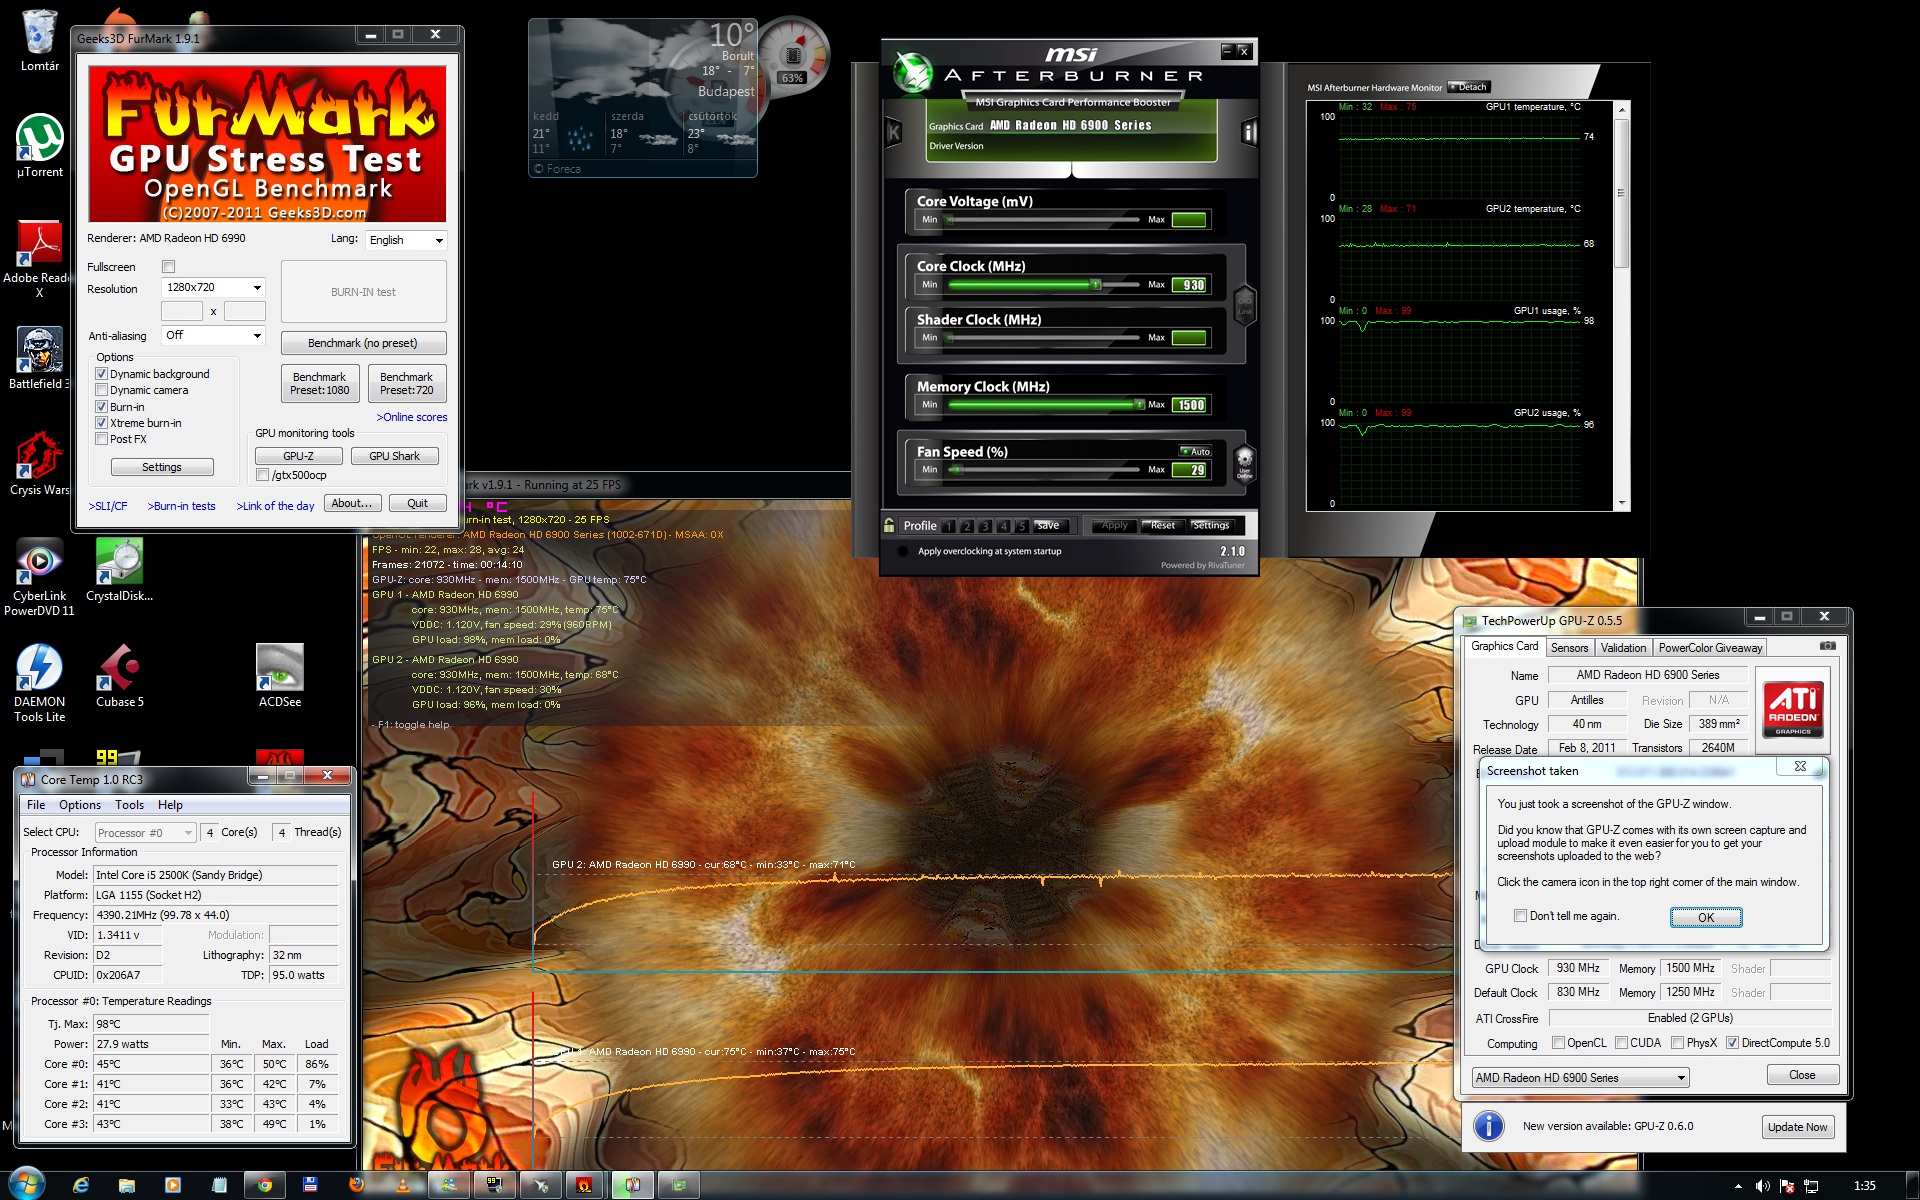Open the Core Temp Processor #0 dropdown
This screenshot has width=1920, height=1200.
(145, 833)
